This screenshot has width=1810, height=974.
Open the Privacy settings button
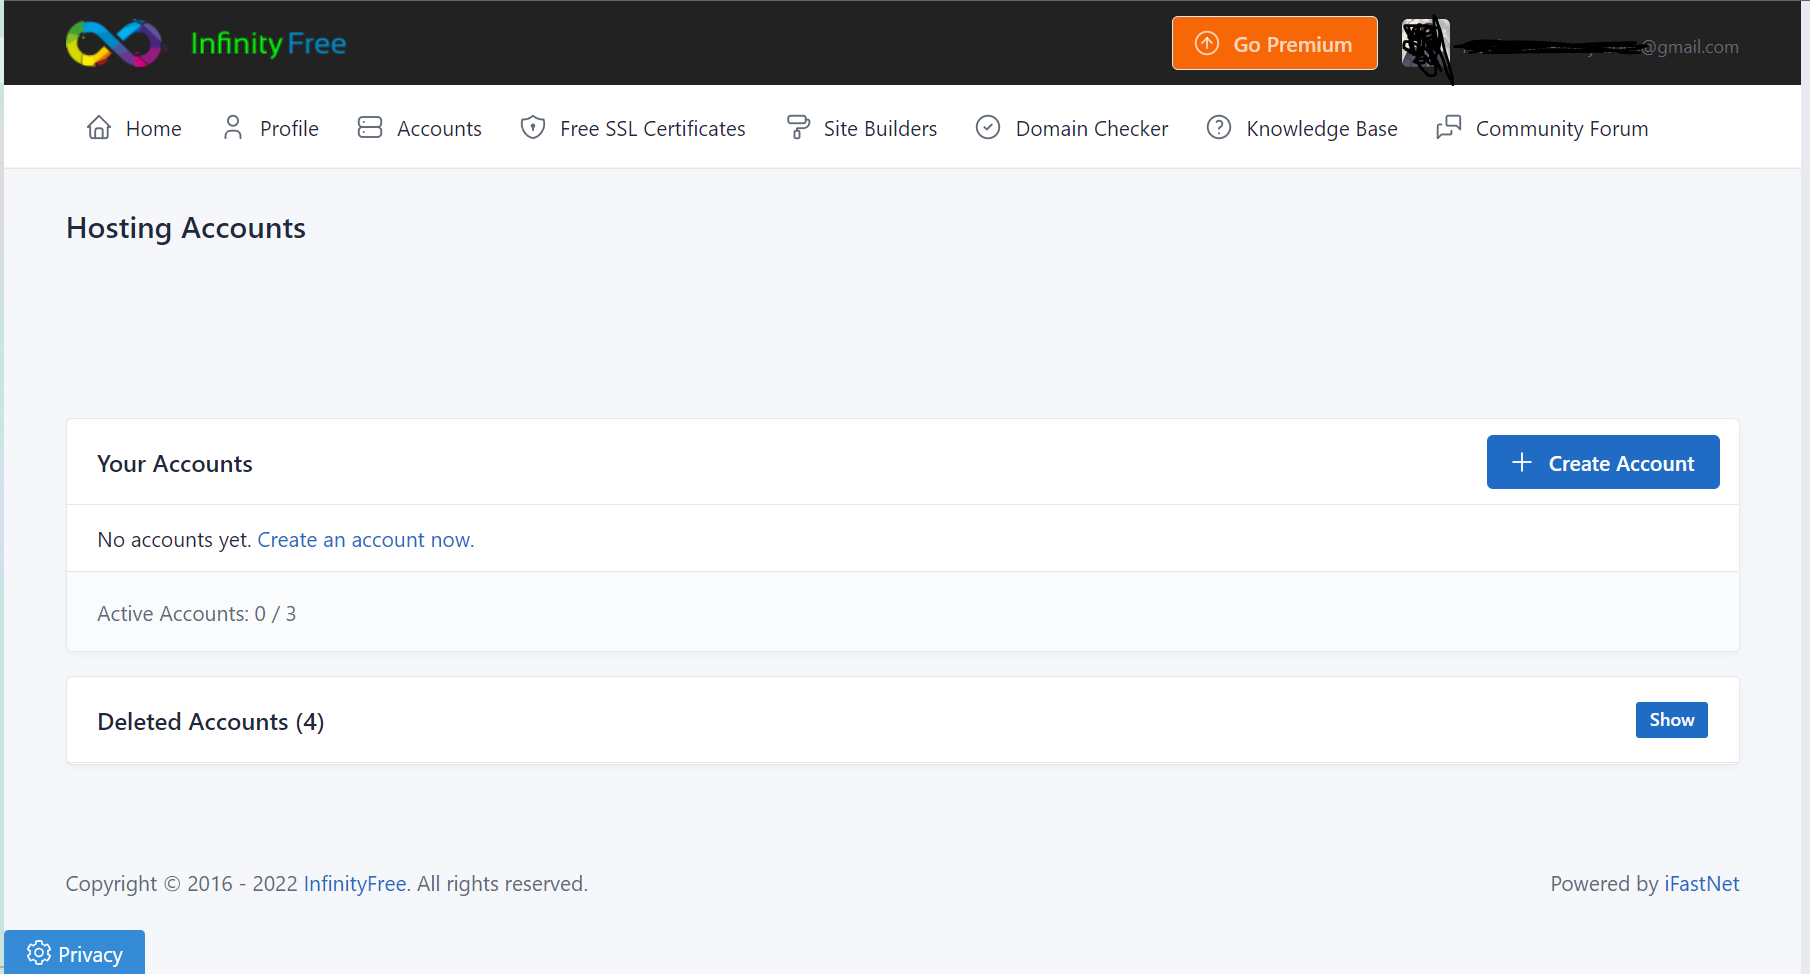(x=74, y=952)
